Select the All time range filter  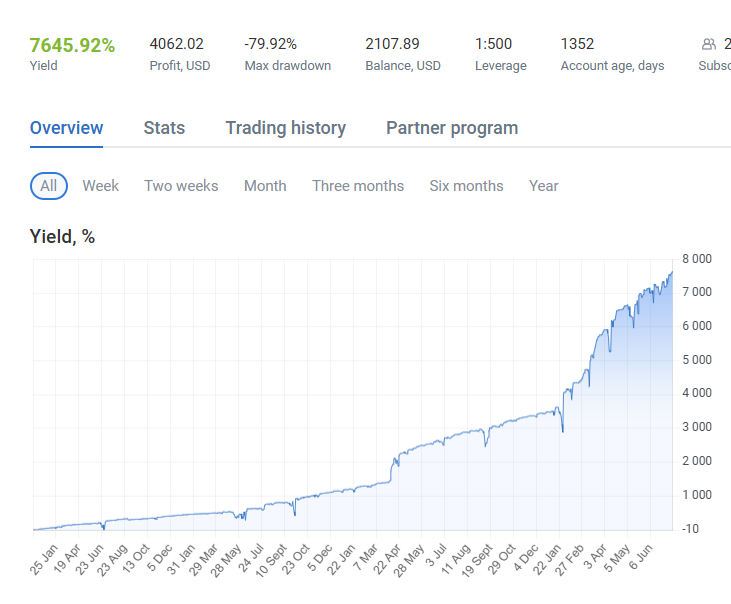(x=49, y=186)
